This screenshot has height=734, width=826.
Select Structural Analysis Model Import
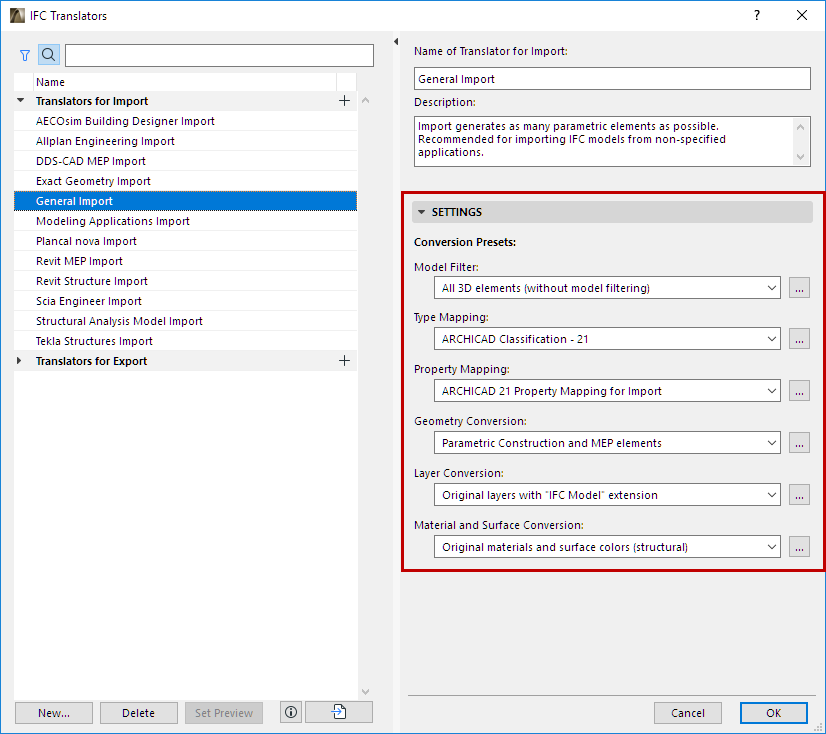[185, 321]
